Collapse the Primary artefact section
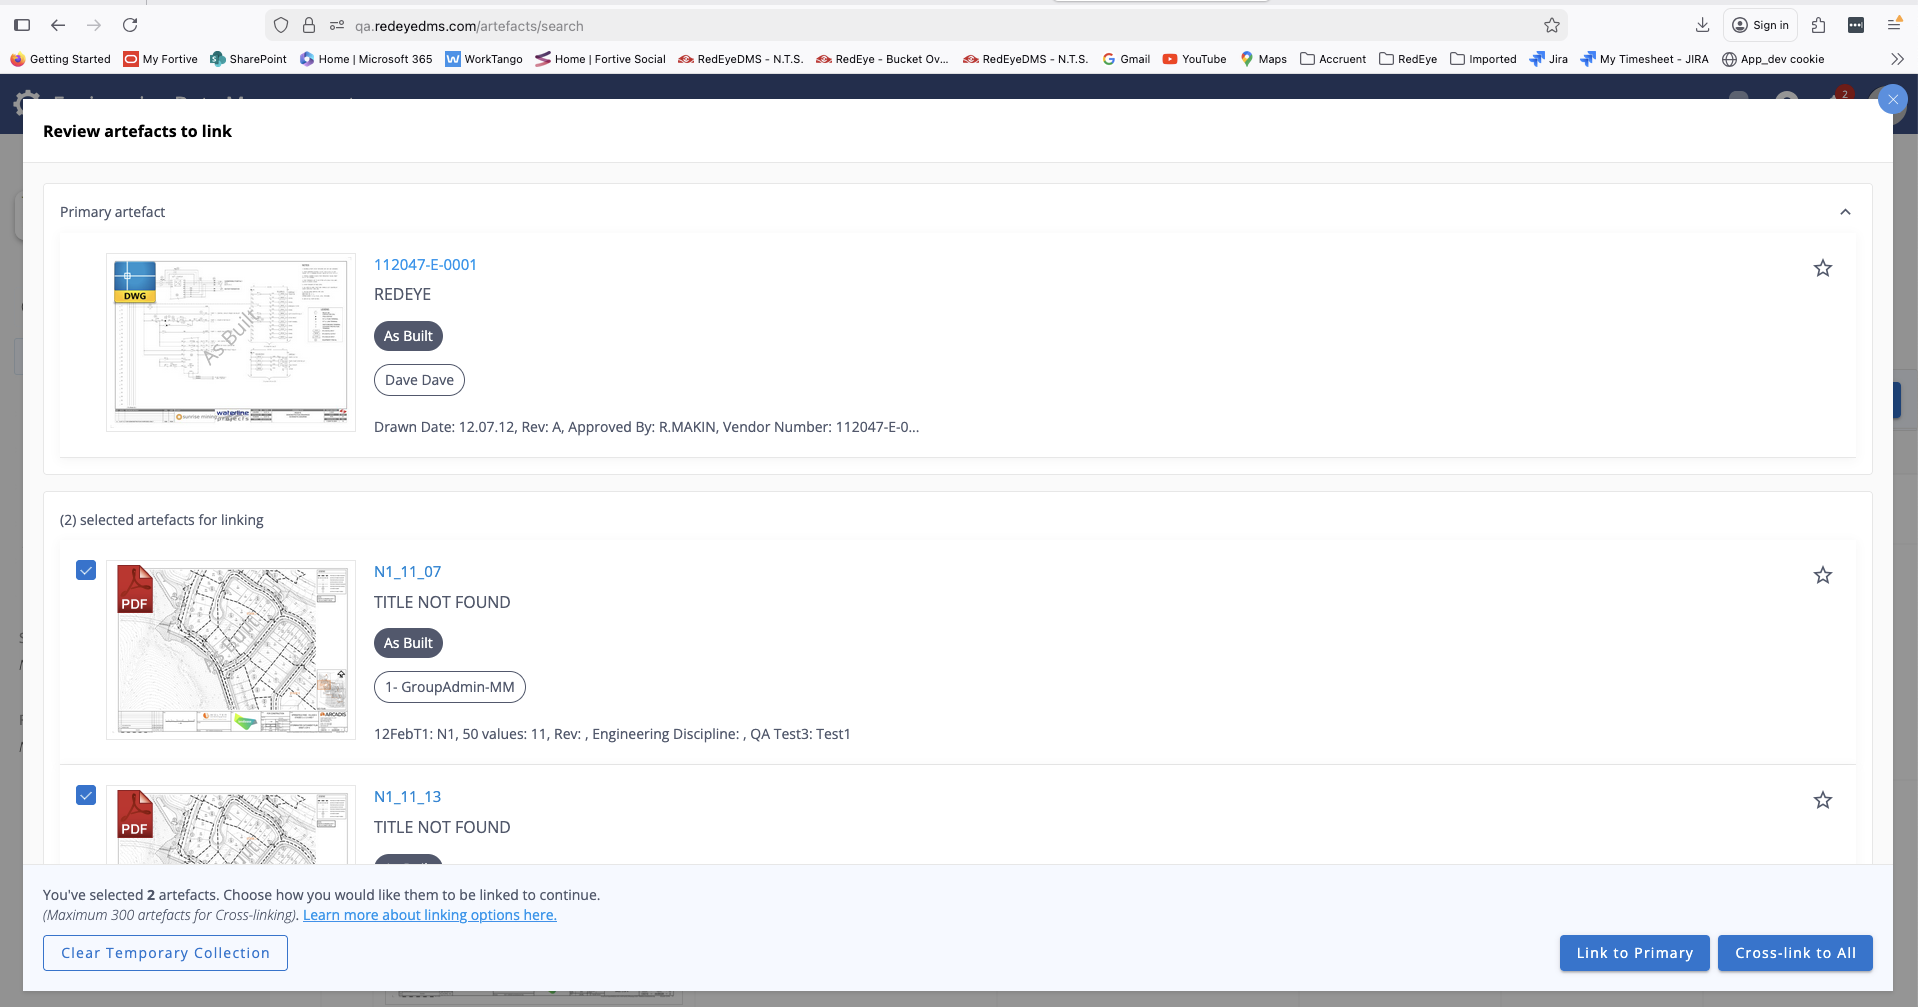 (x=1845, y=212)
